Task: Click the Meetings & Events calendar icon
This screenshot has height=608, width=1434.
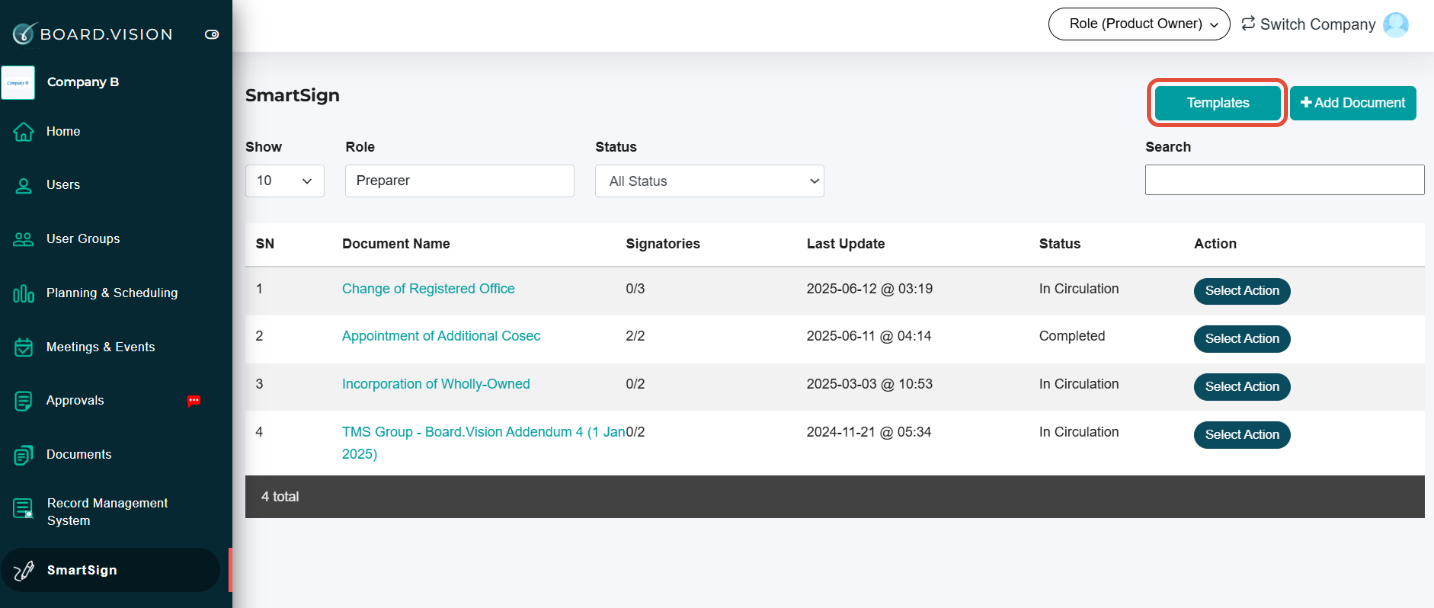Action: [x=24, y=347]
